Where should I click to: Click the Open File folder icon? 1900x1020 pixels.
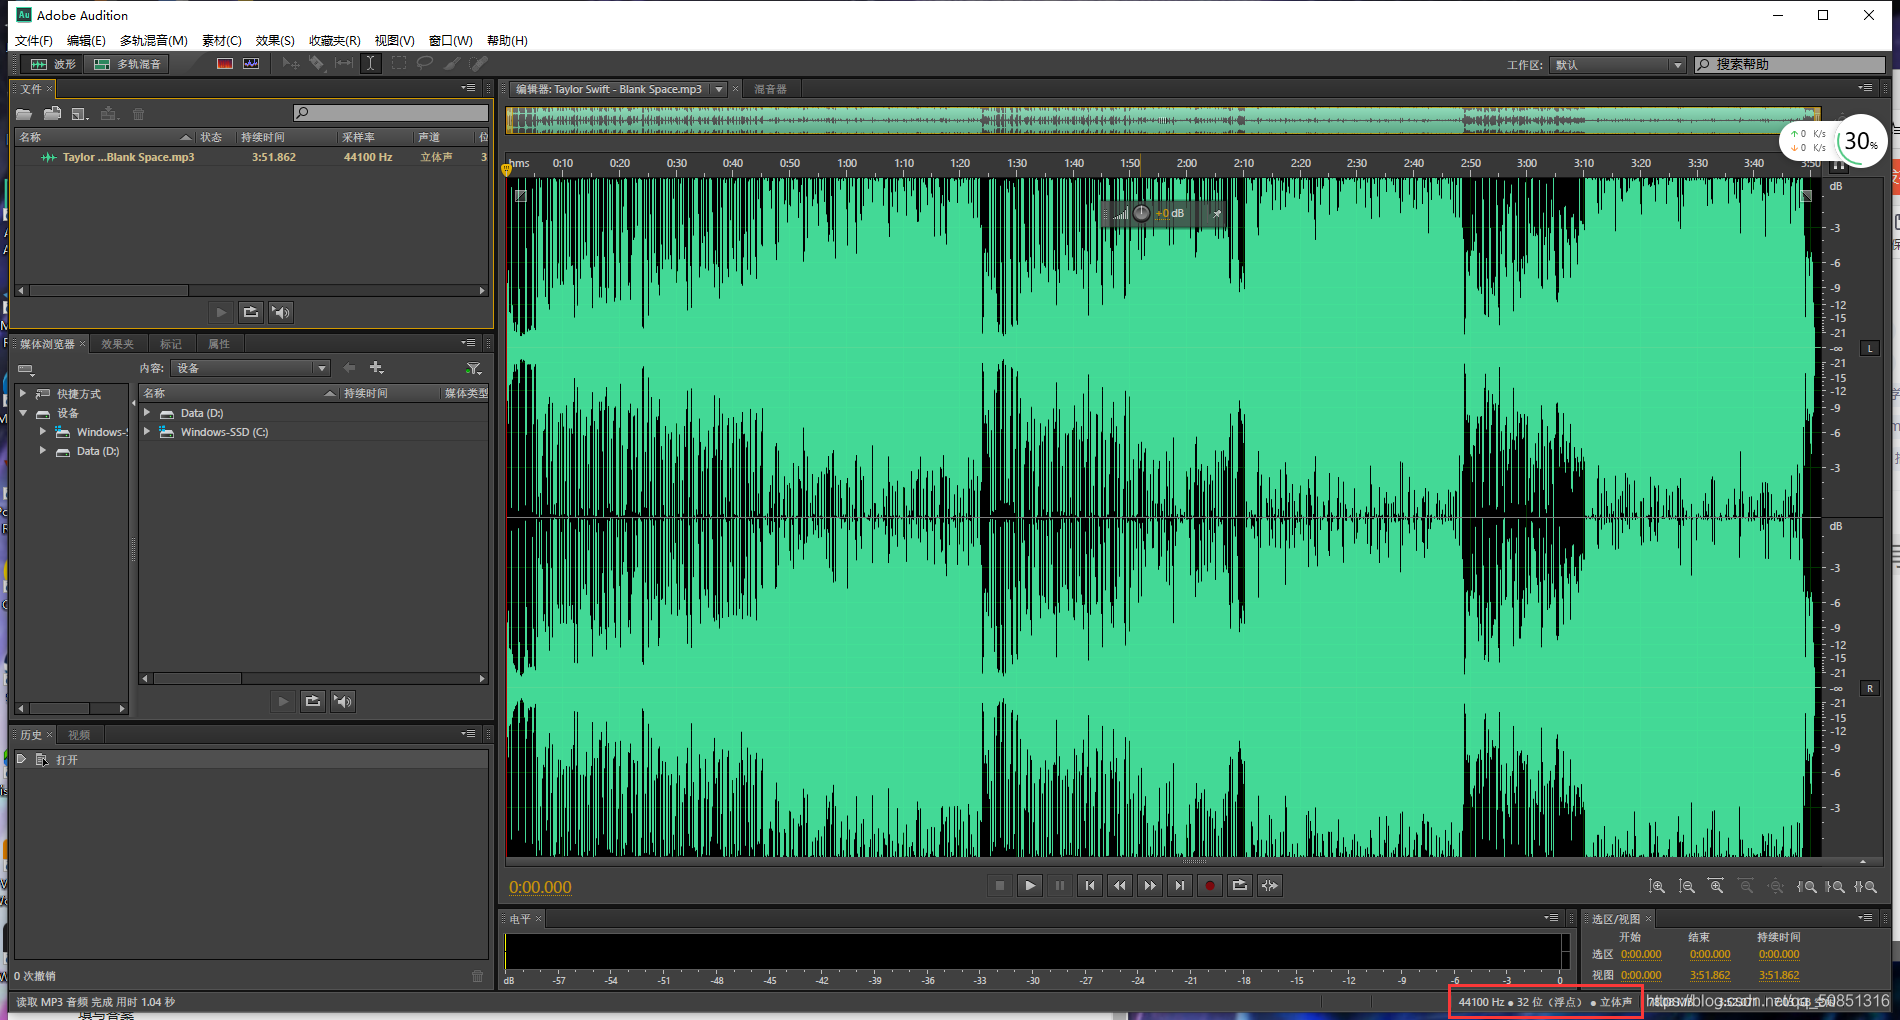click(24, 114)
